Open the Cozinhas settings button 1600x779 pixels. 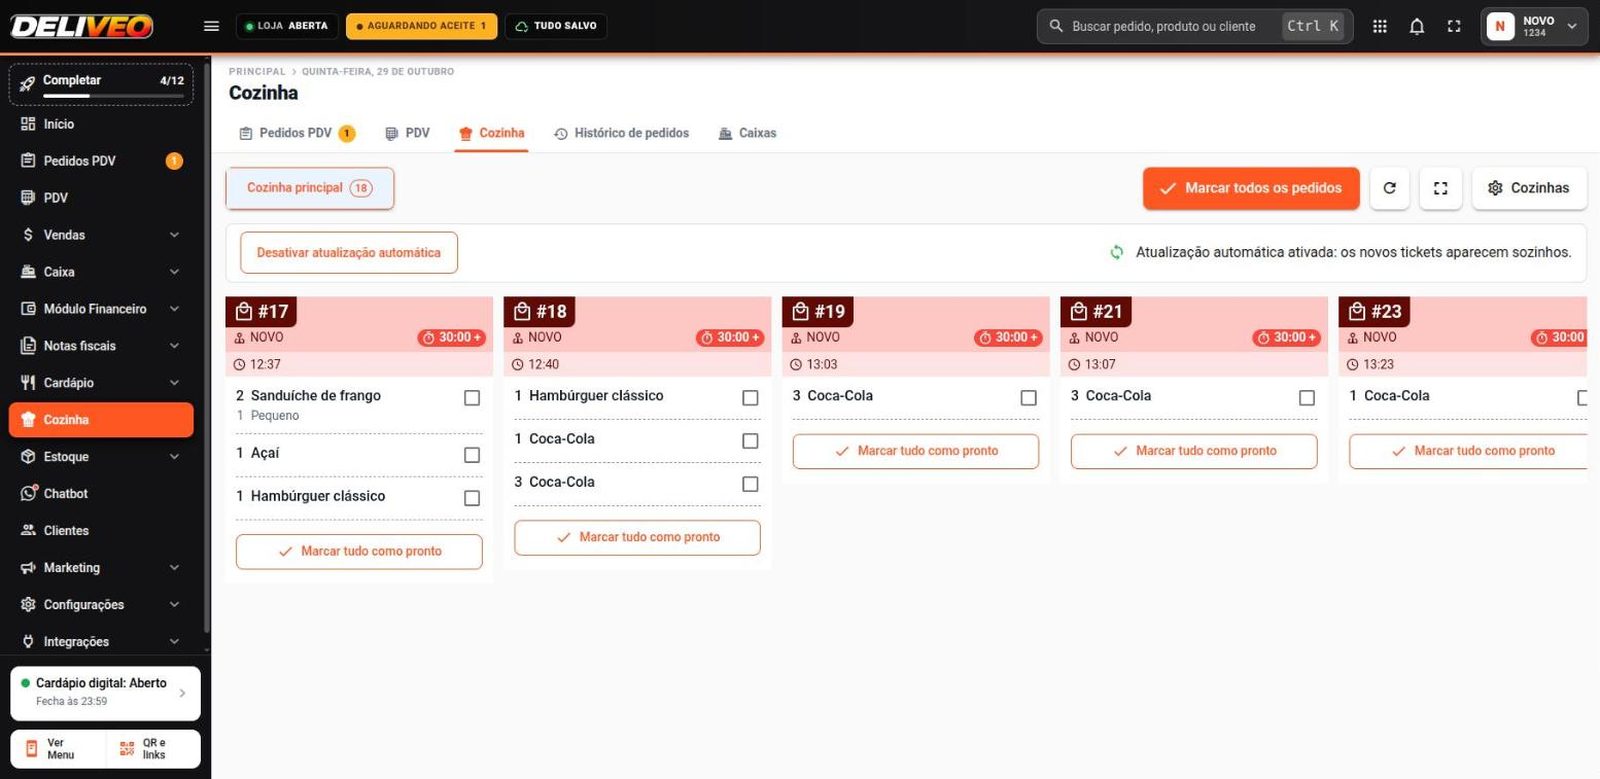pyautogui.click(x=1529, y=188)
